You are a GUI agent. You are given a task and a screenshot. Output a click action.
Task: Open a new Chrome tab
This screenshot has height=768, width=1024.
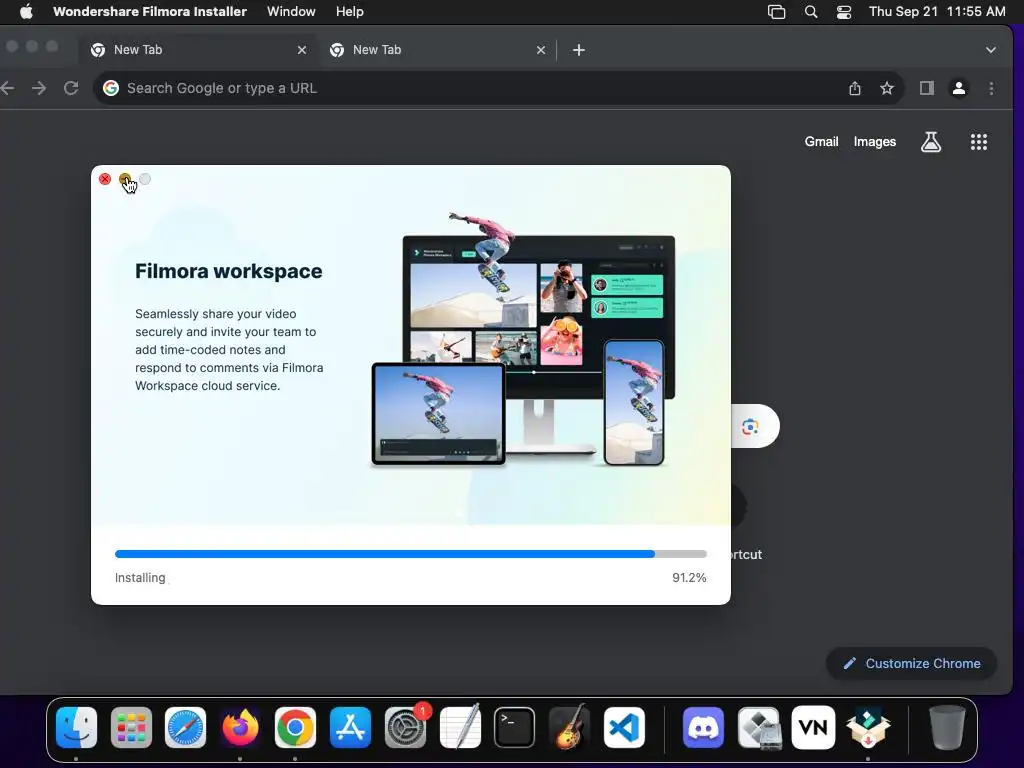[x=579, y=50]
